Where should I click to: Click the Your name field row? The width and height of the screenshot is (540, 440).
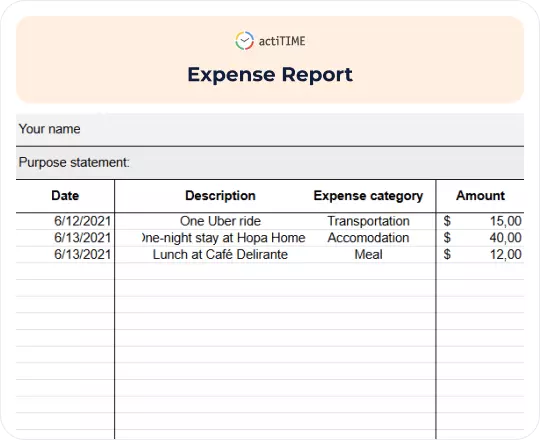click(x=270, y=129)
